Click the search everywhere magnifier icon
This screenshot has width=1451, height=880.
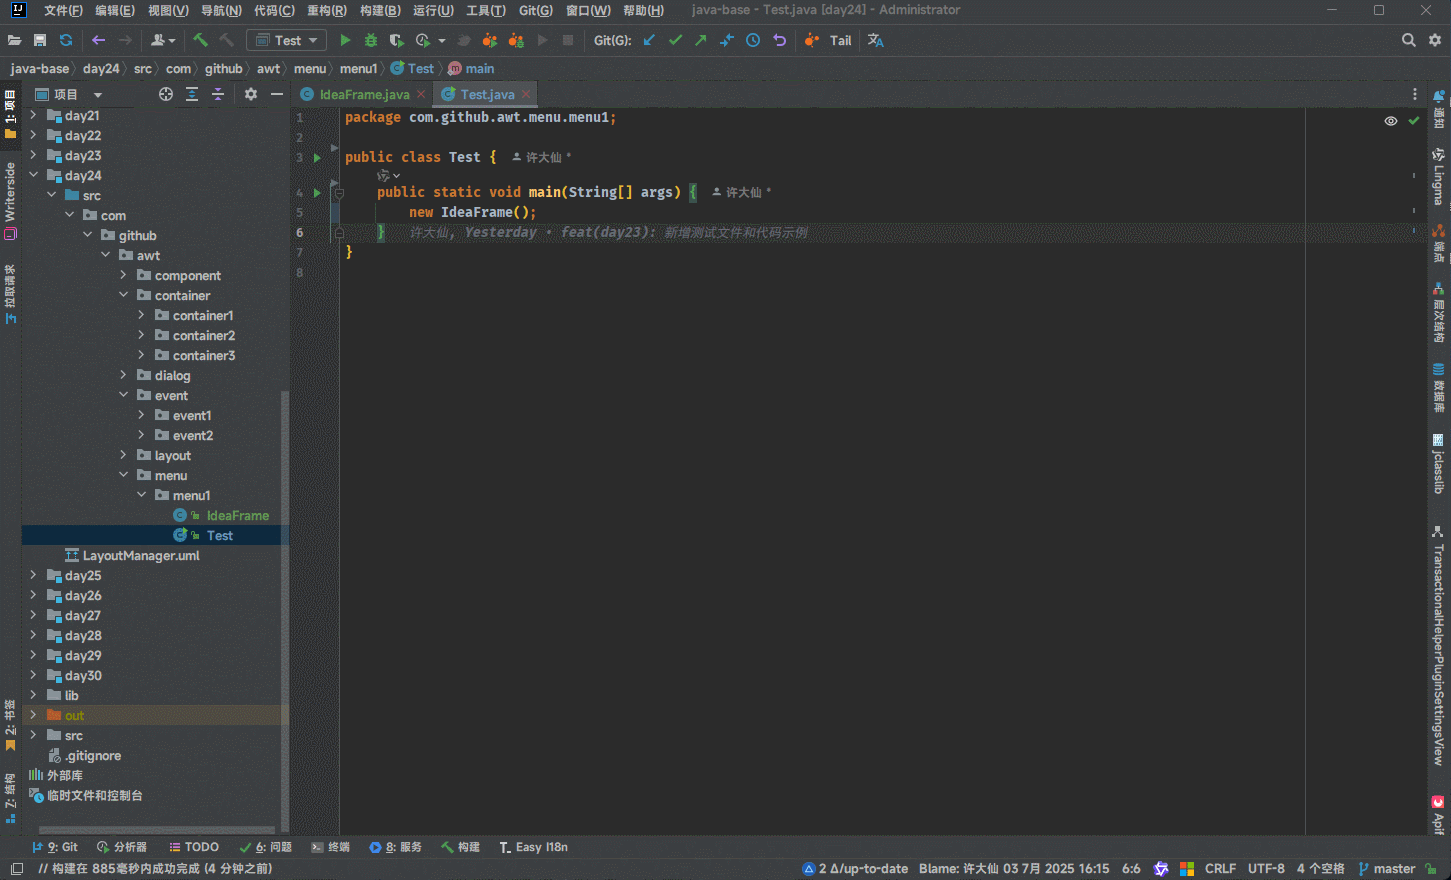point(1408,40)
